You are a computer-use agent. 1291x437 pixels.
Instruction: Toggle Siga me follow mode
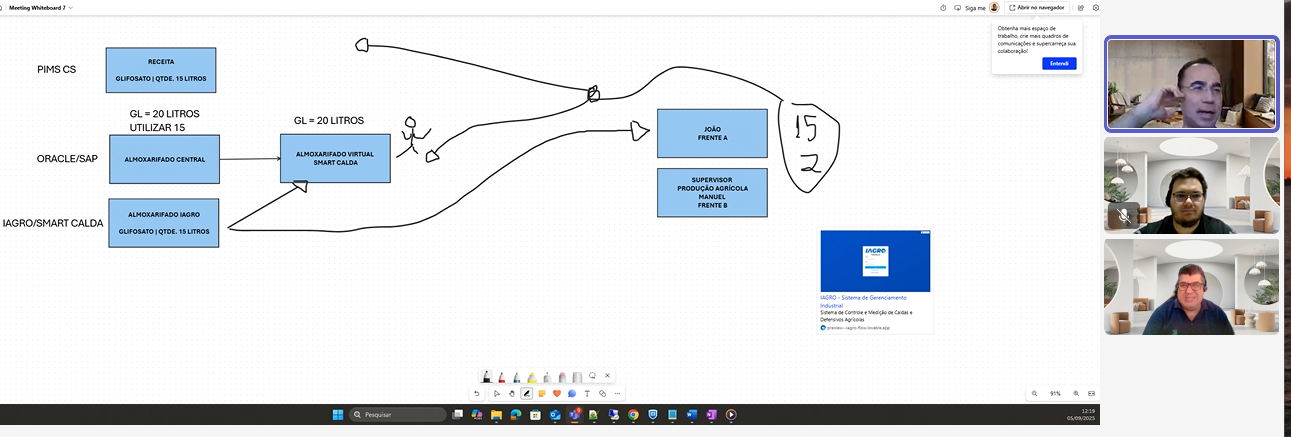(970, 7)
